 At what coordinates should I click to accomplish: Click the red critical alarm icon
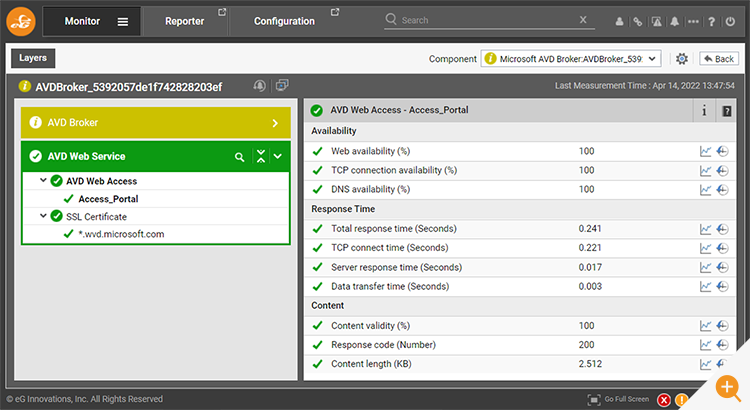663,400
